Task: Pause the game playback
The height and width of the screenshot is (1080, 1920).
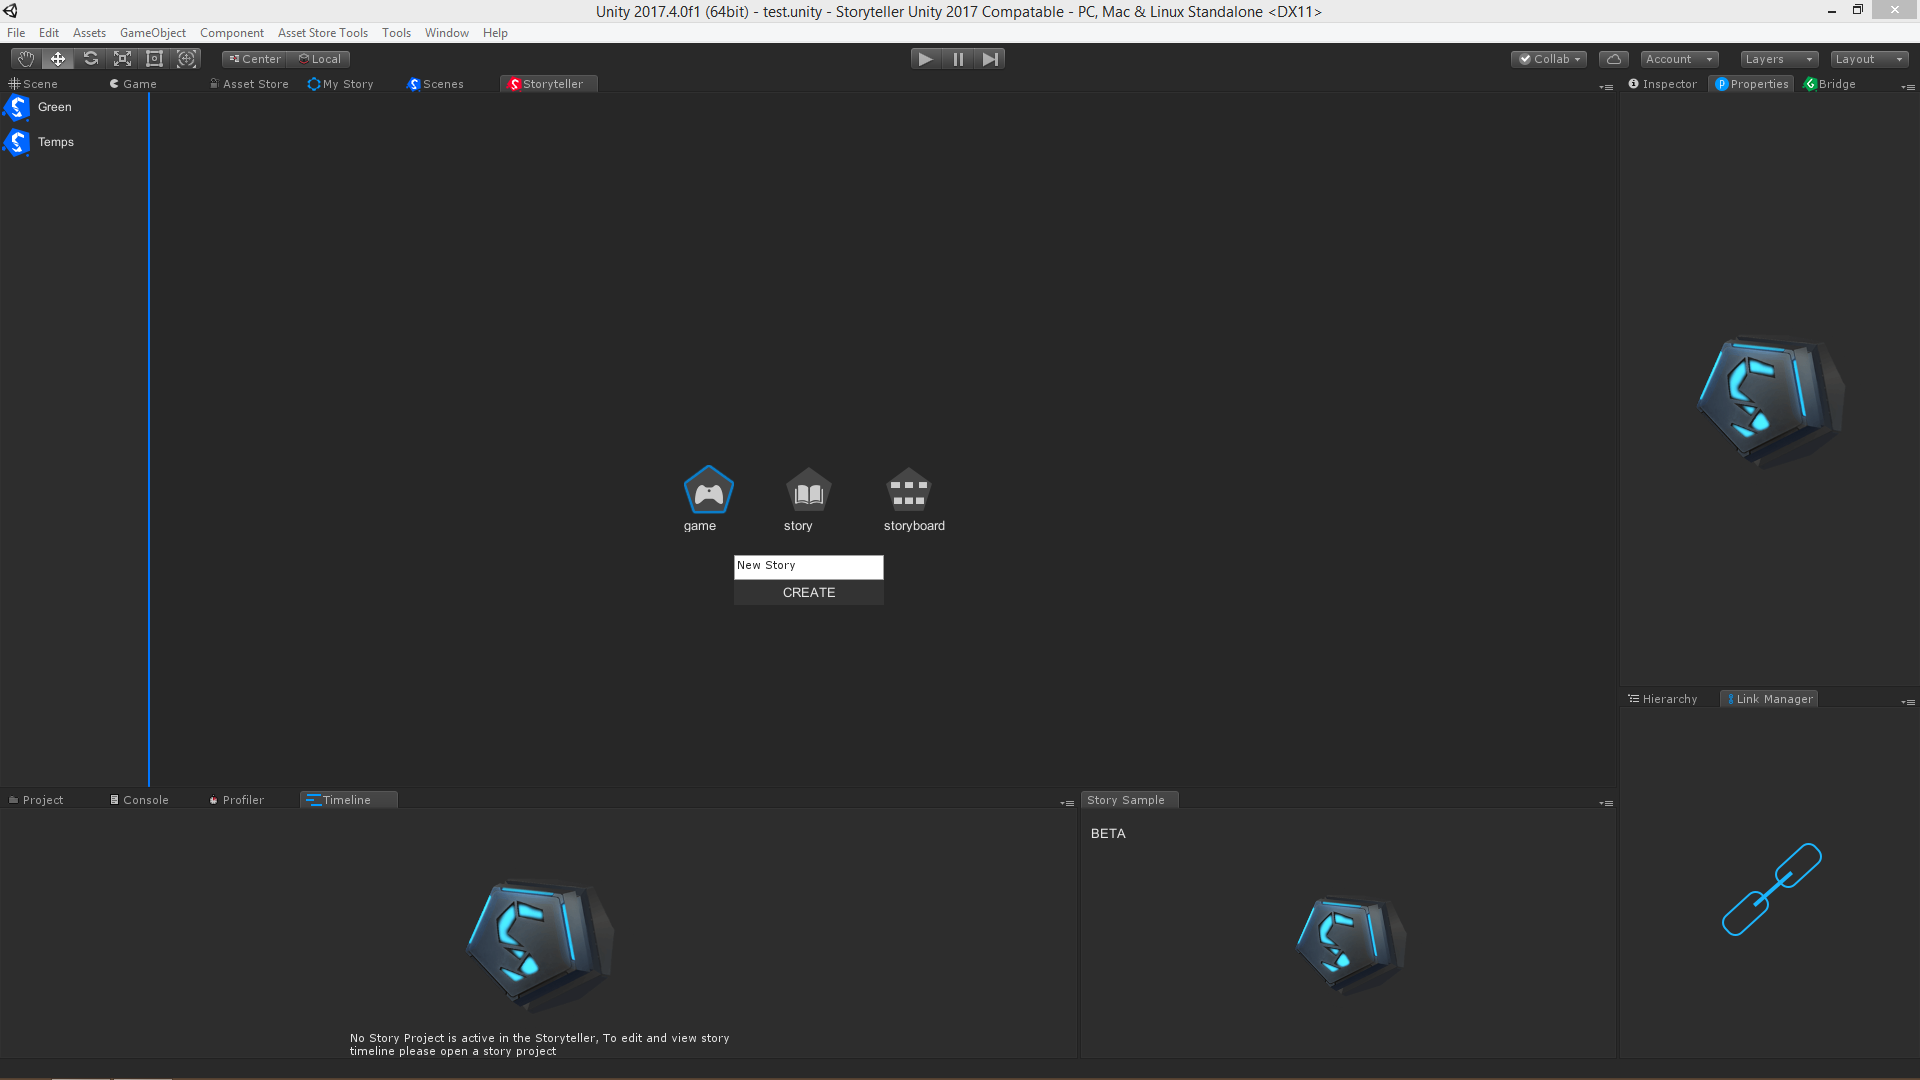Action: tap(958, 59)
